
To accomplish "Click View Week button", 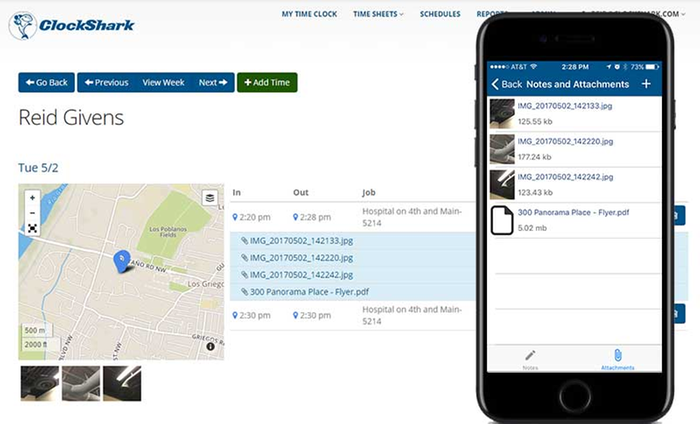I will pos(163,83).
